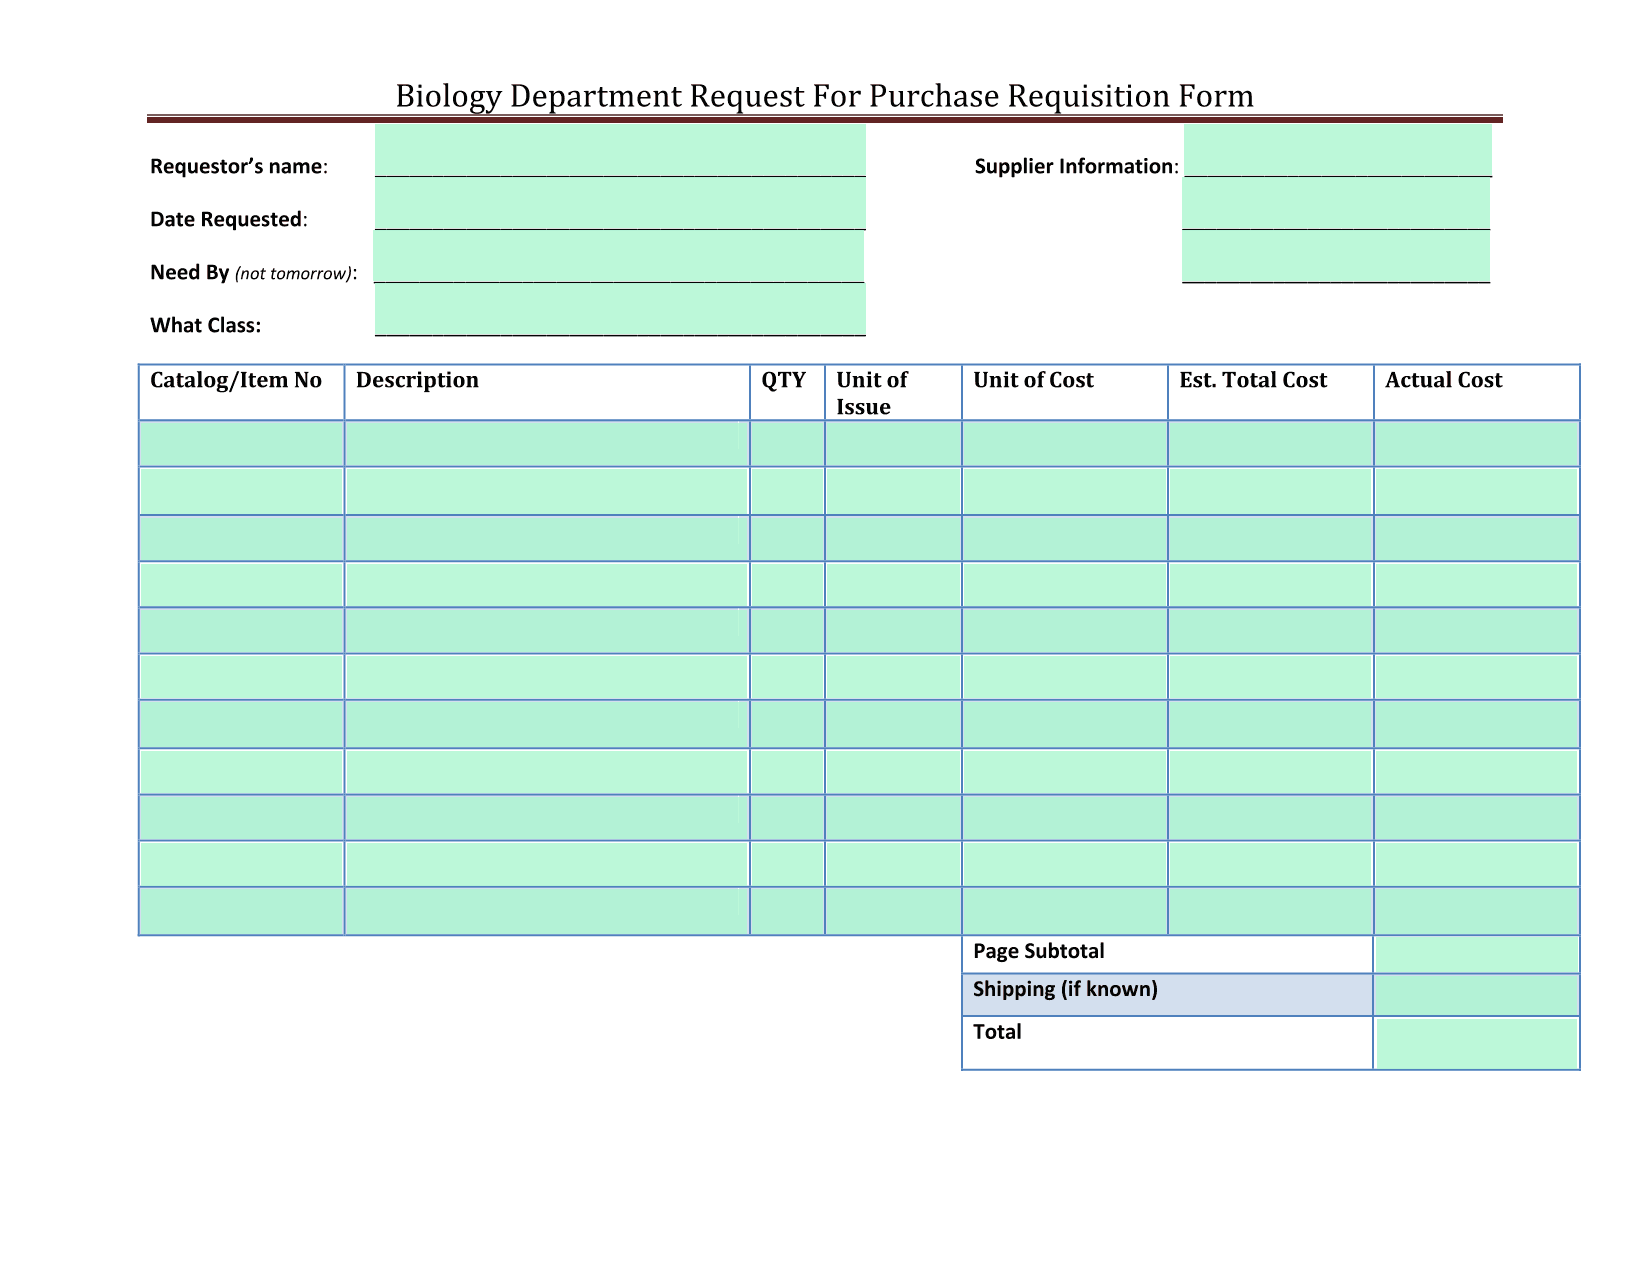Viewport: 1649px width, 1275px height.
Task: Click last row Actual Cost cell
Action: point(1477,911)
